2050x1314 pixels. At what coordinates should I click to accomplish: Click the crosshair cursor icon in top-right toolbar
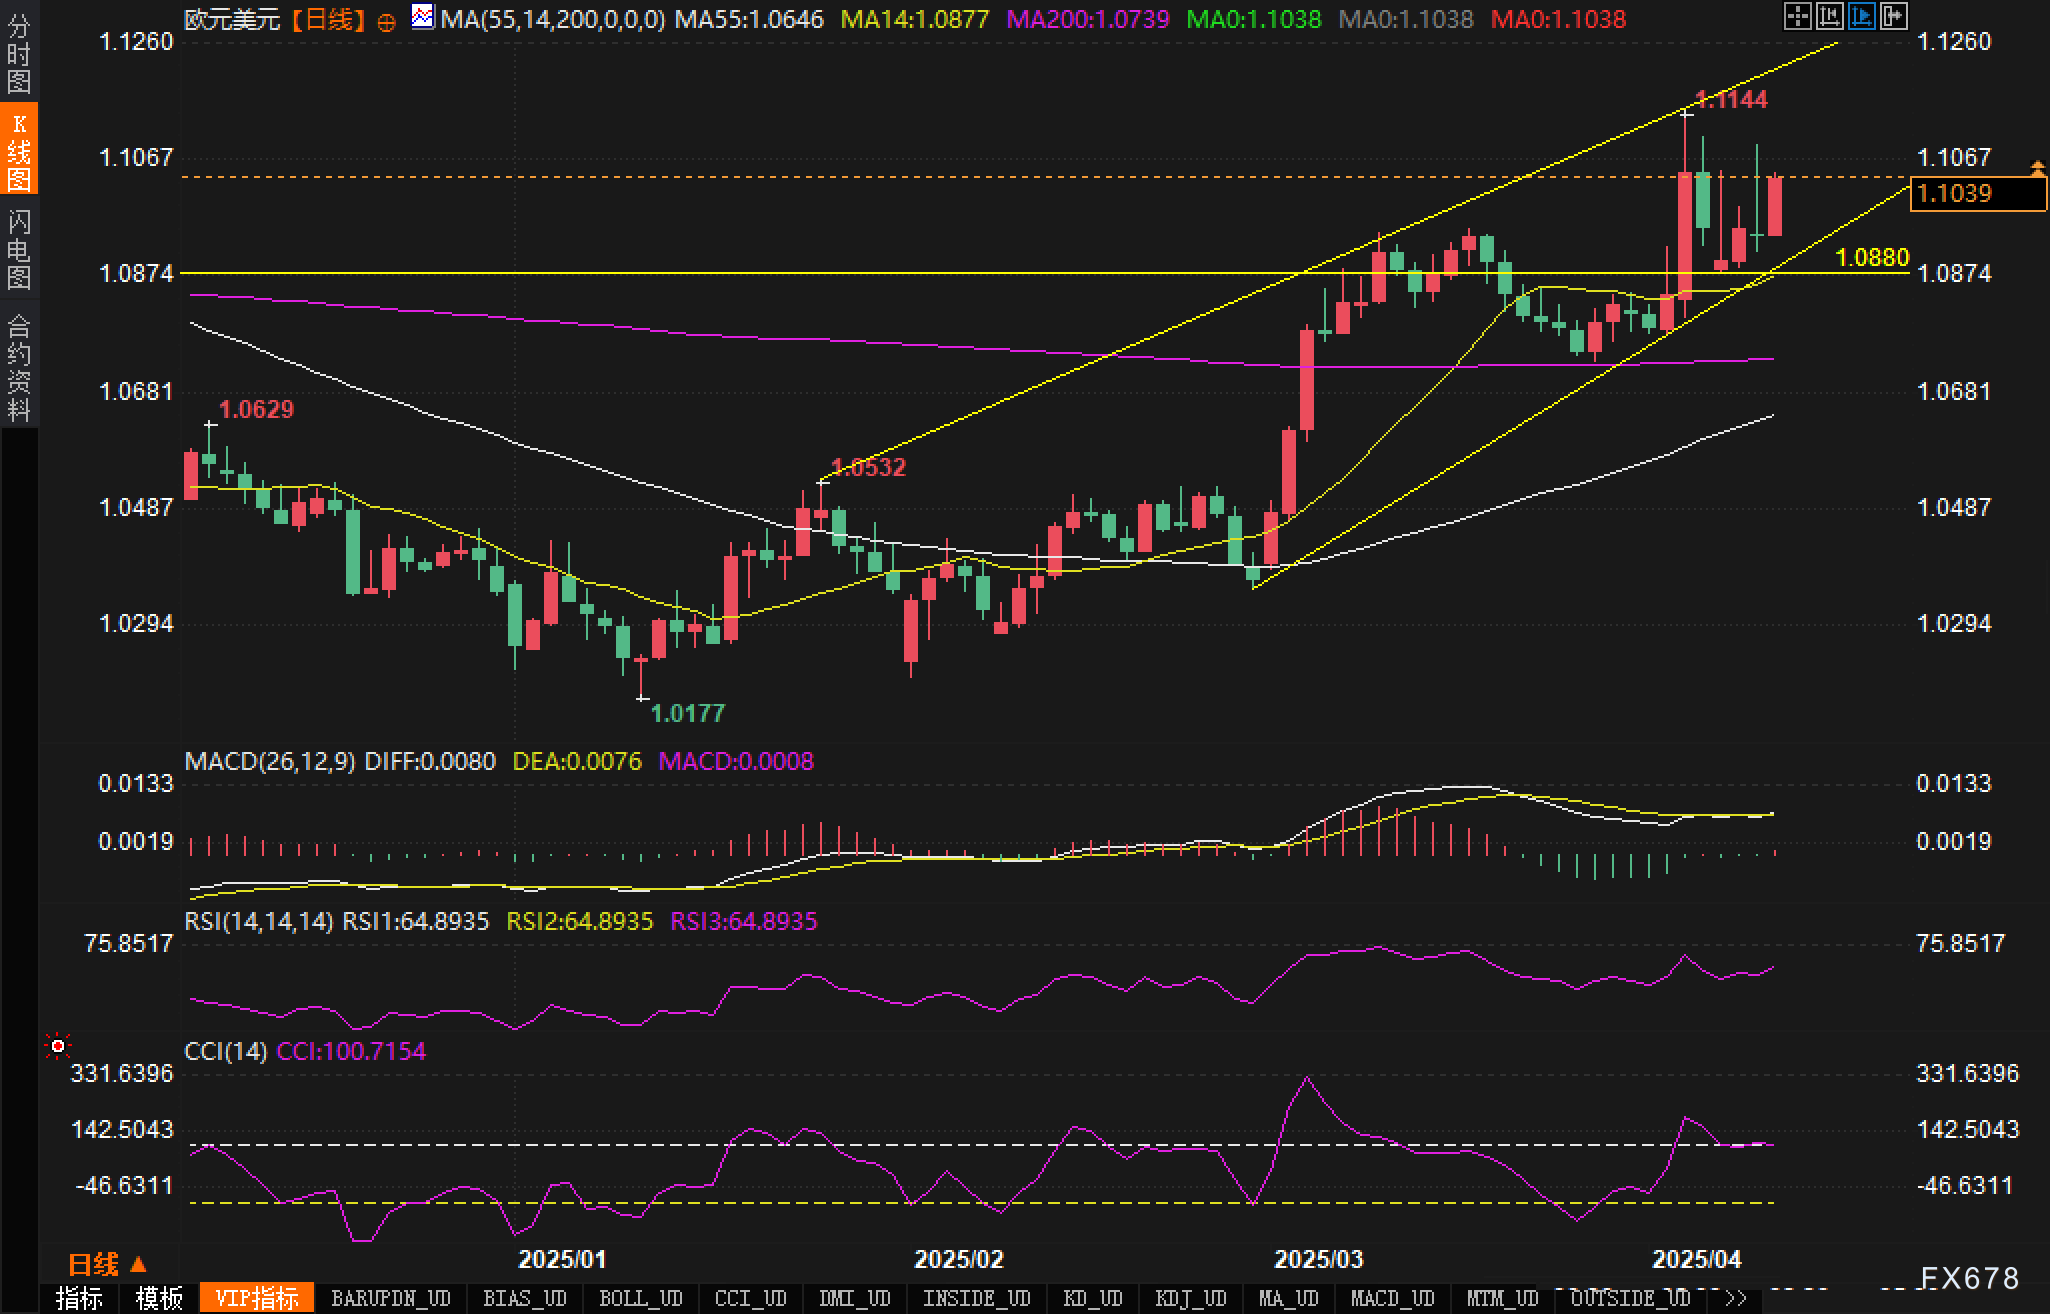tap(1797, 16)
